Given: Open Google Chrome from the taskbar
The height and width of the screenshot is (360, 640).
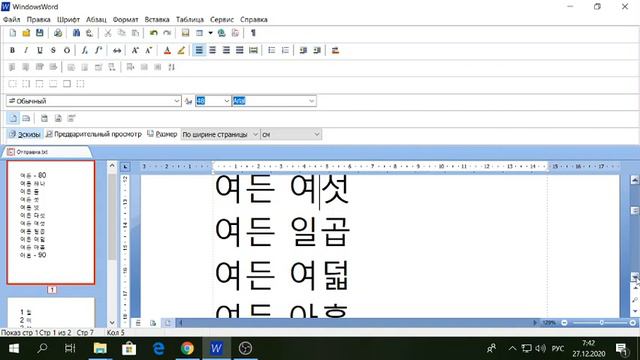Looking at the screenshot, I should click(187, 349).
